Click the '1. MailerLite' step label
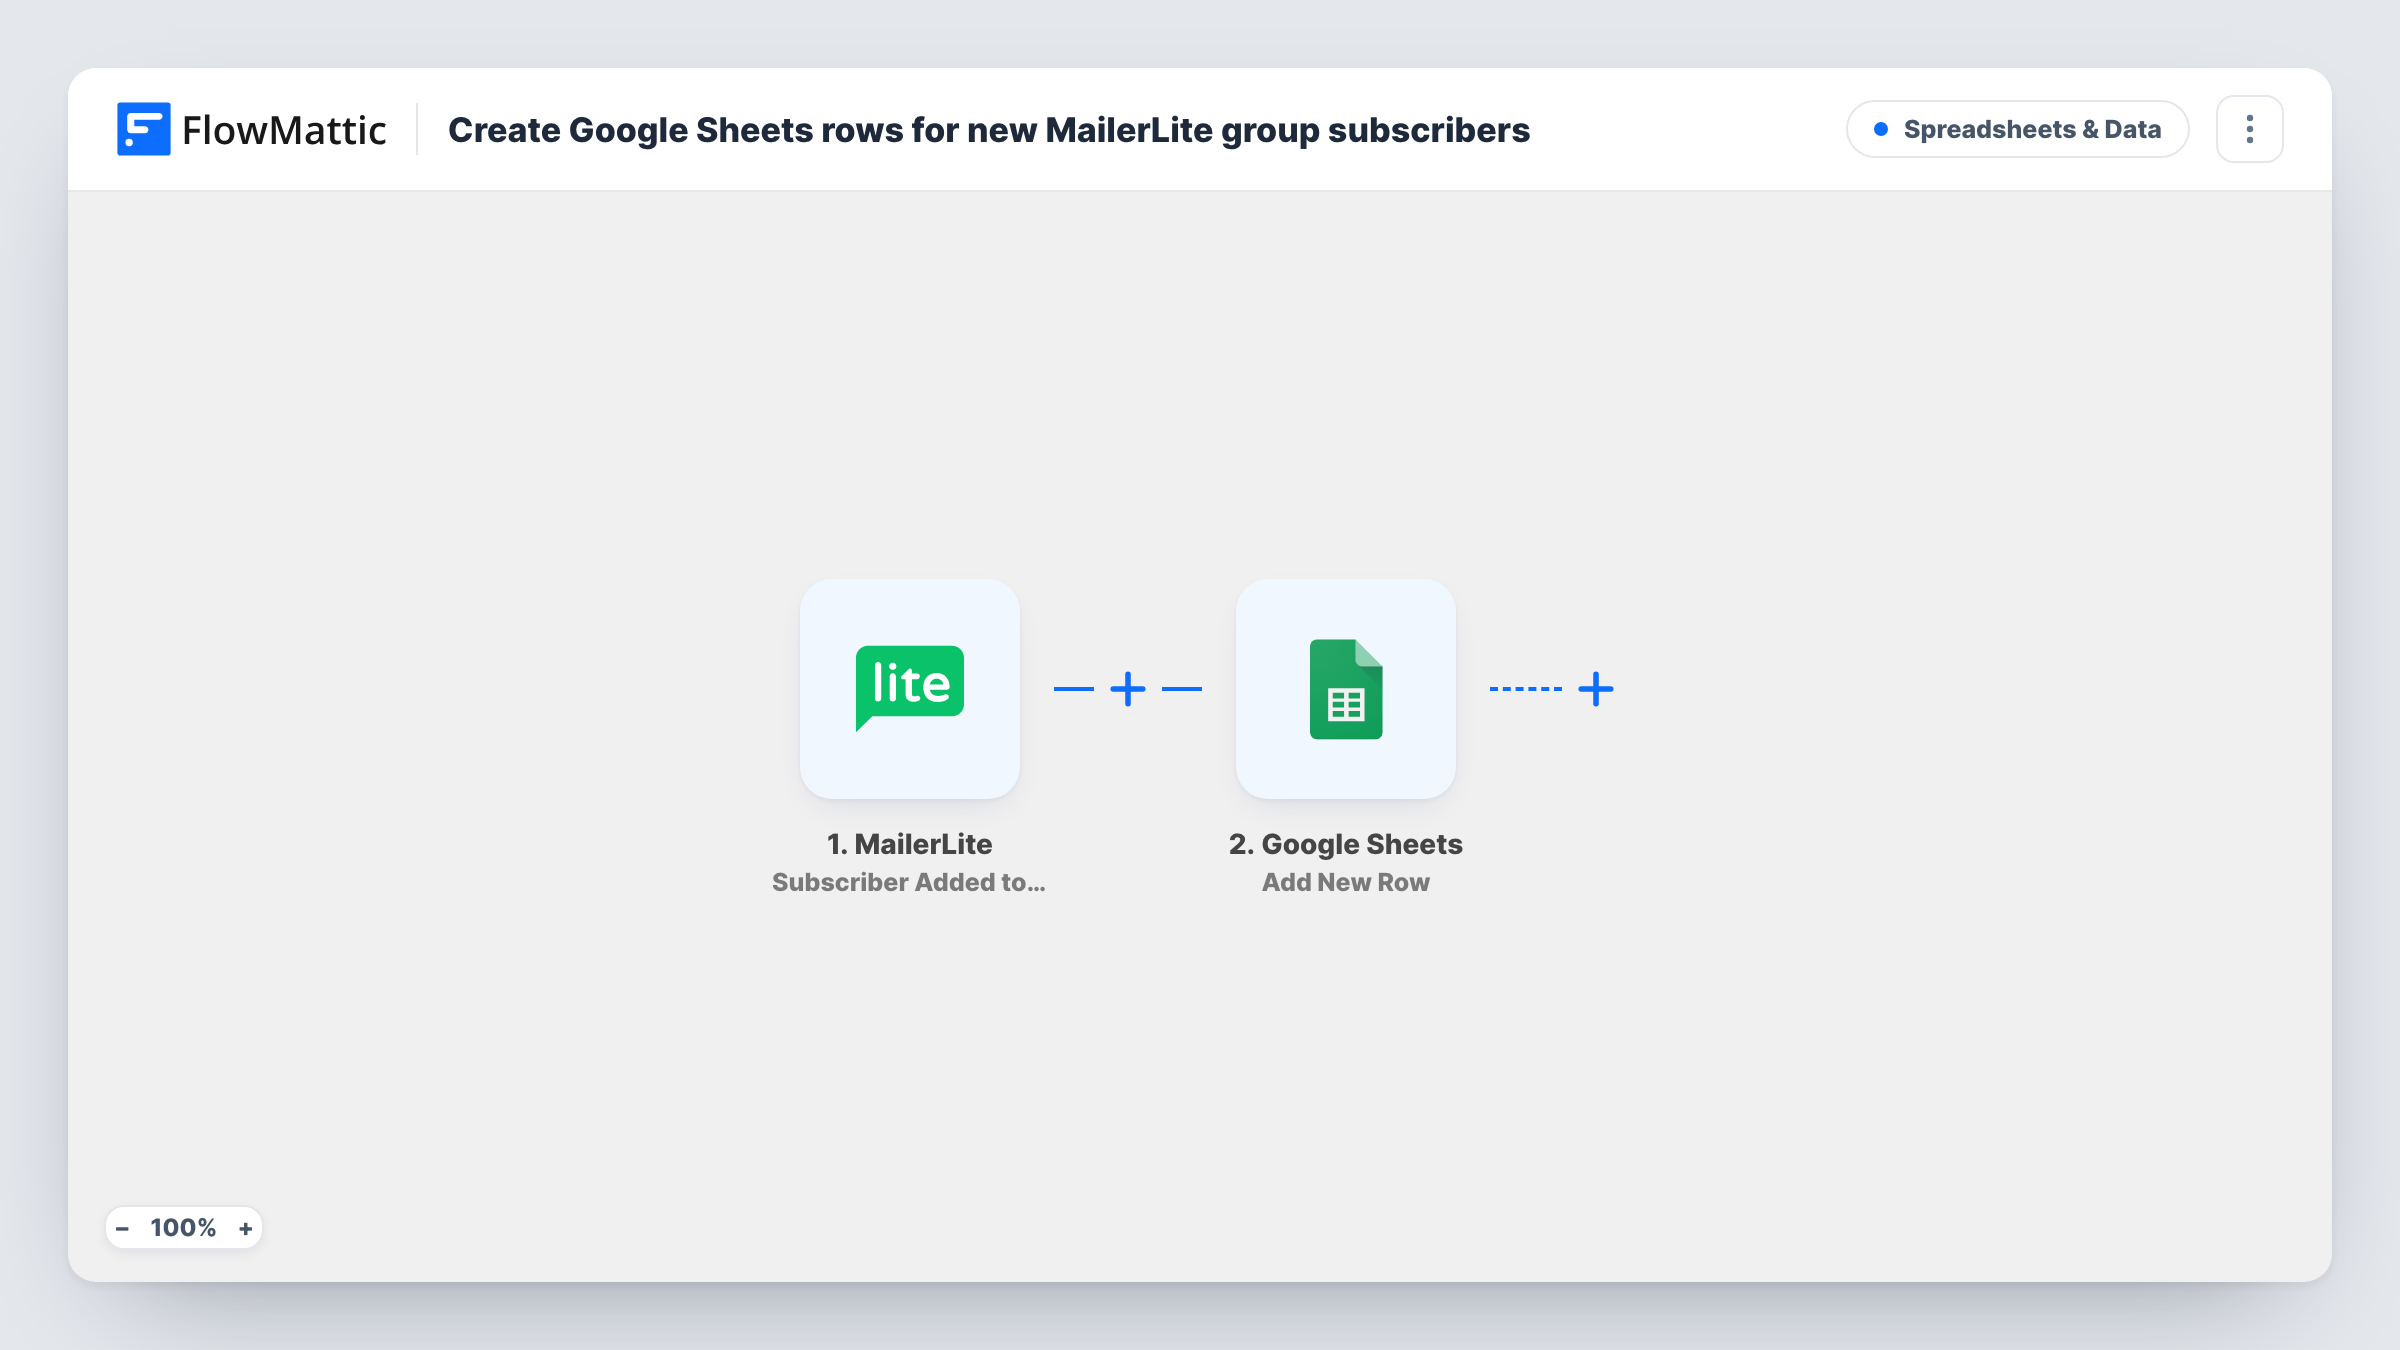This screenshot has width=2400, height=1350. click(910, 844)
